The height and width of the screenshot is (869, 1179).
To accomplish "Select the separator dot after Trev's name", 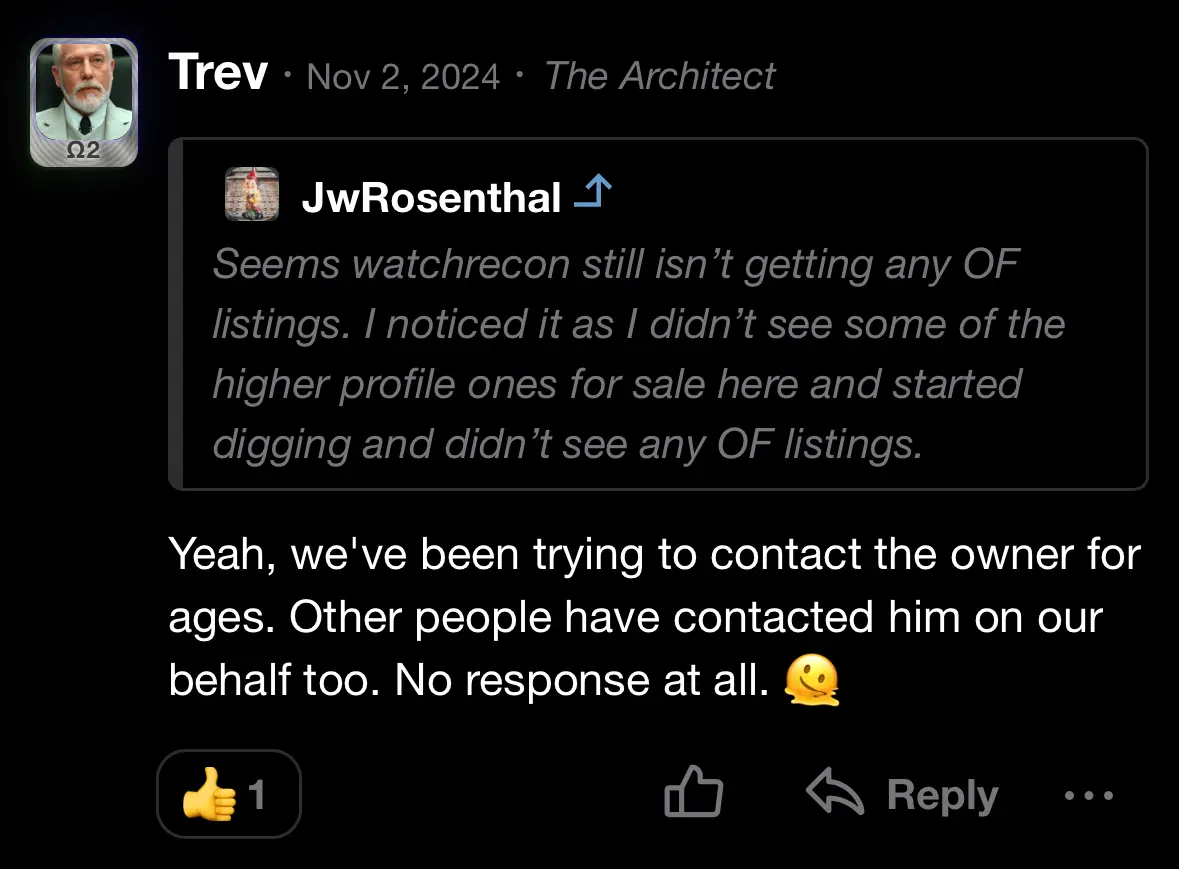I will coord(288,76).
